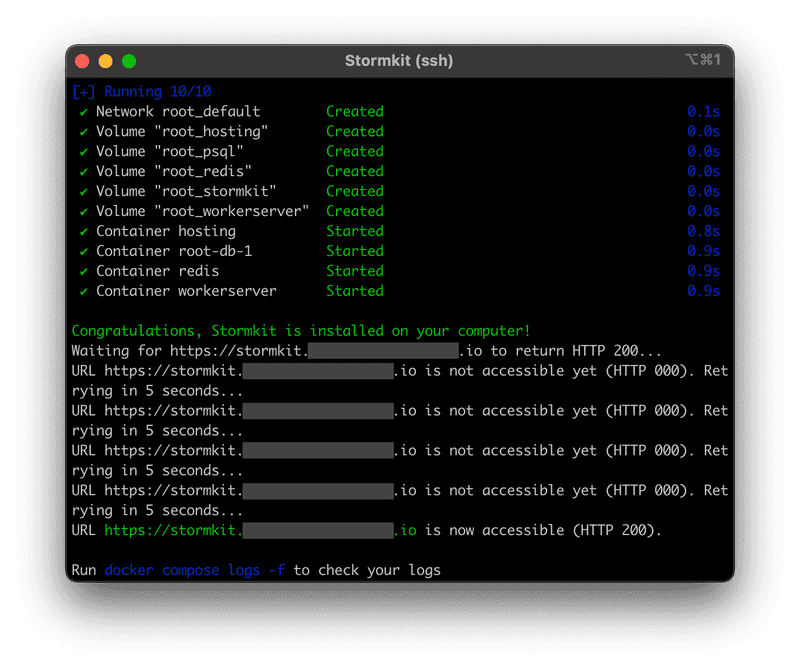Screen dimensions: 800x669
Task: Click the checkmark next to Volume root_redis
Action: 84,172
